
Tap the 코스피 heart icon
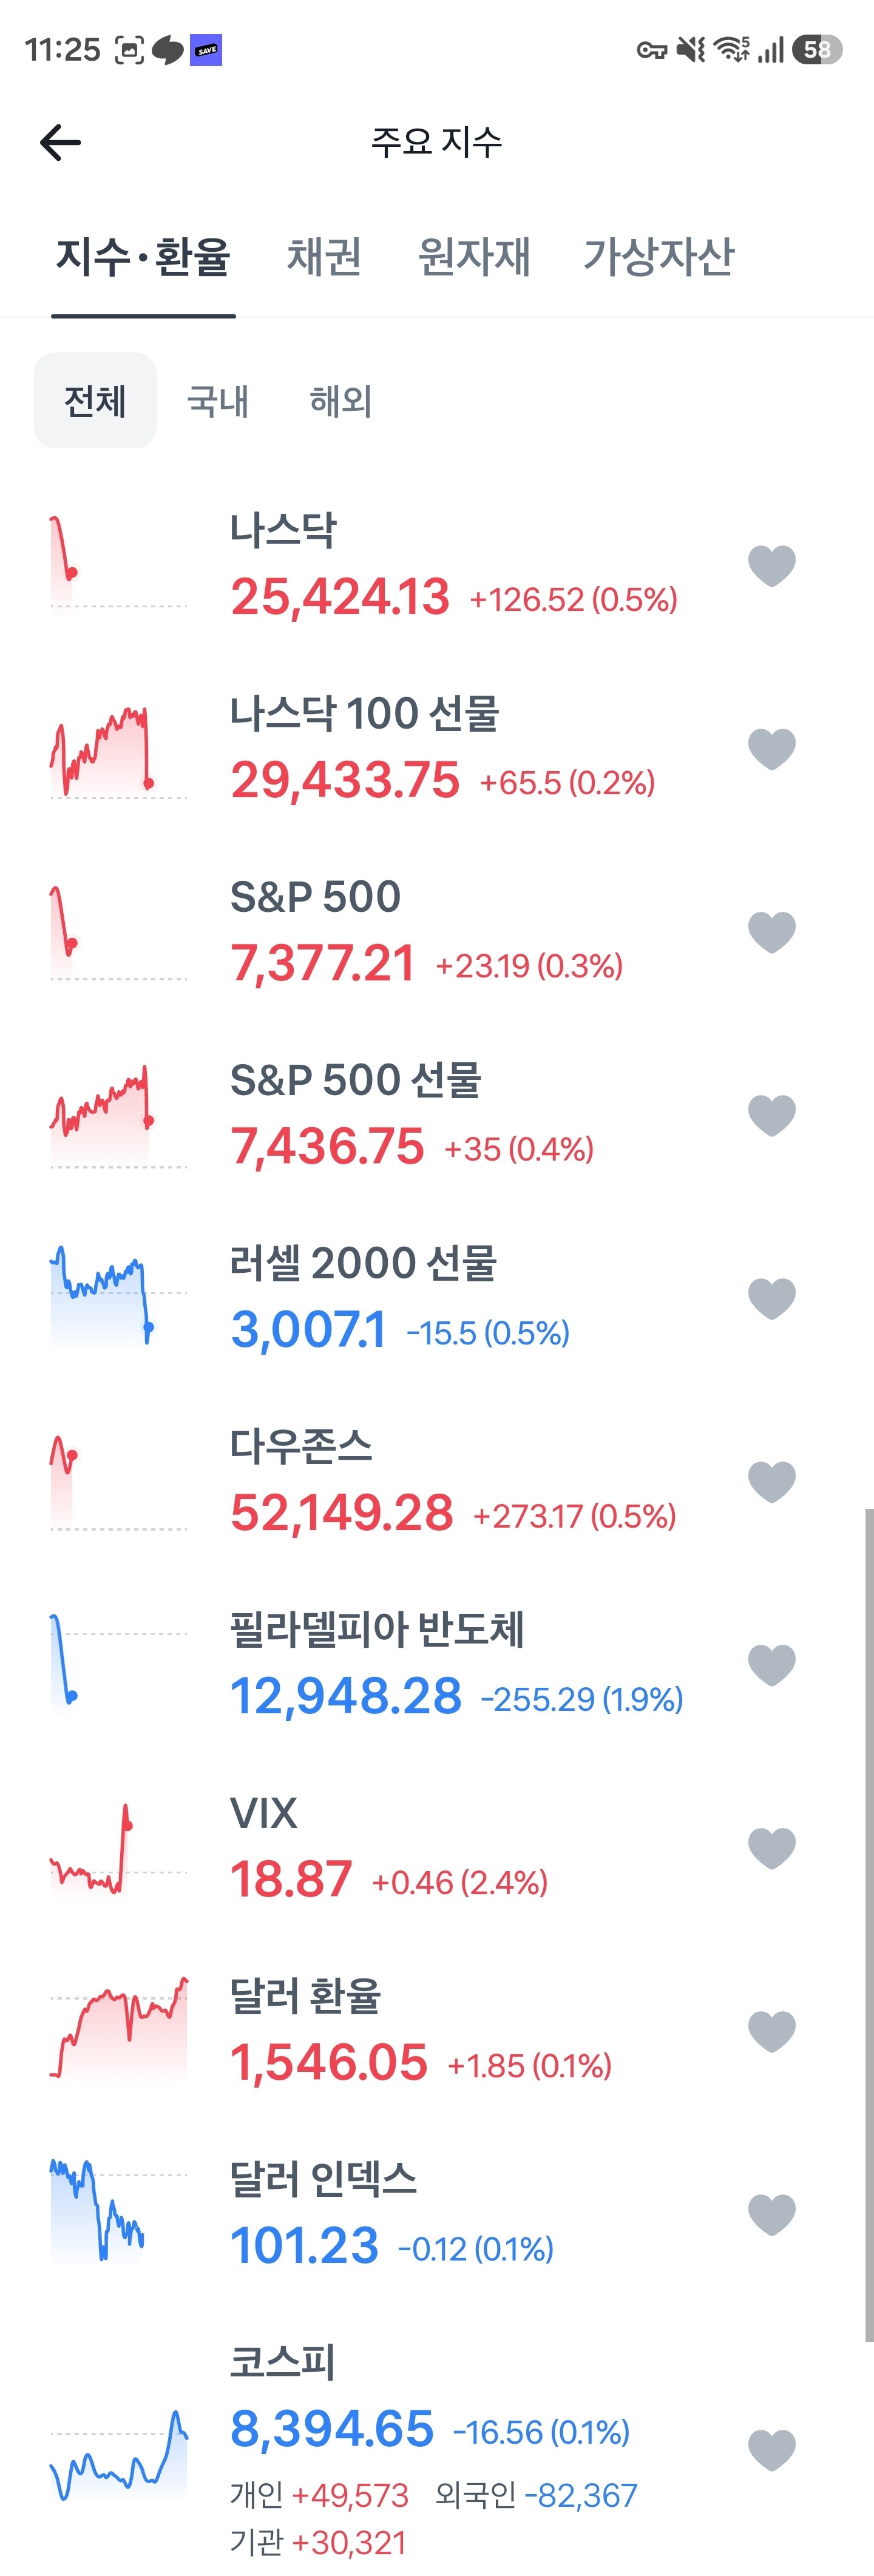pos(771,2449)
